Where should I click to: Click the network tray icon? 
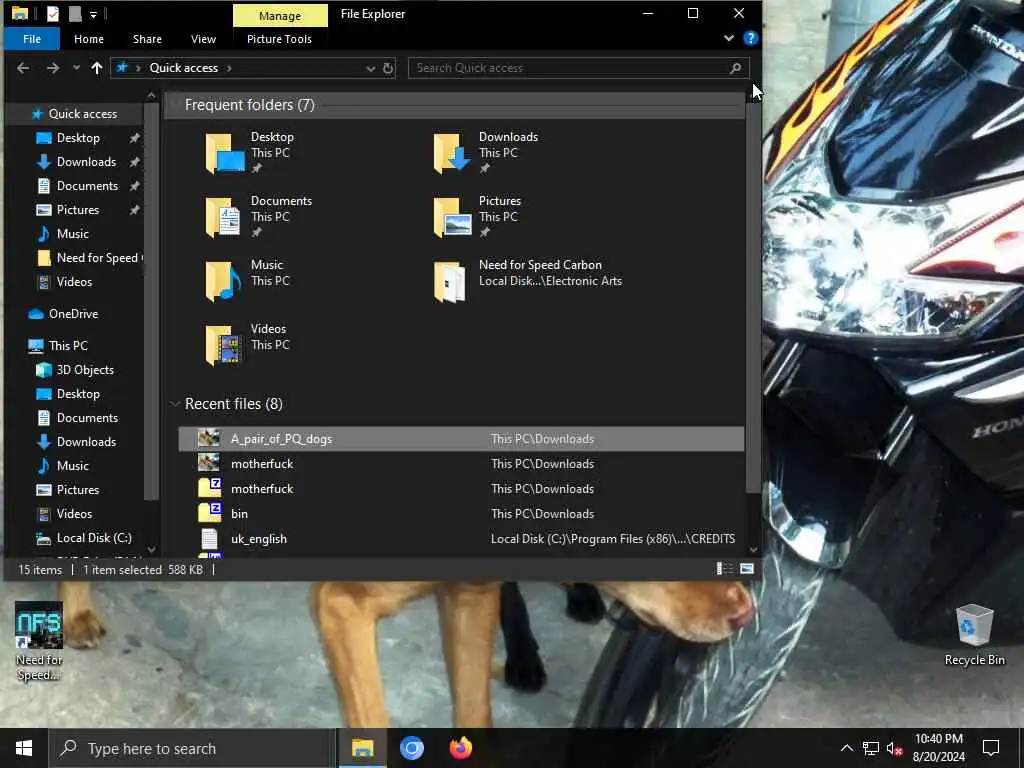(871, 748)
